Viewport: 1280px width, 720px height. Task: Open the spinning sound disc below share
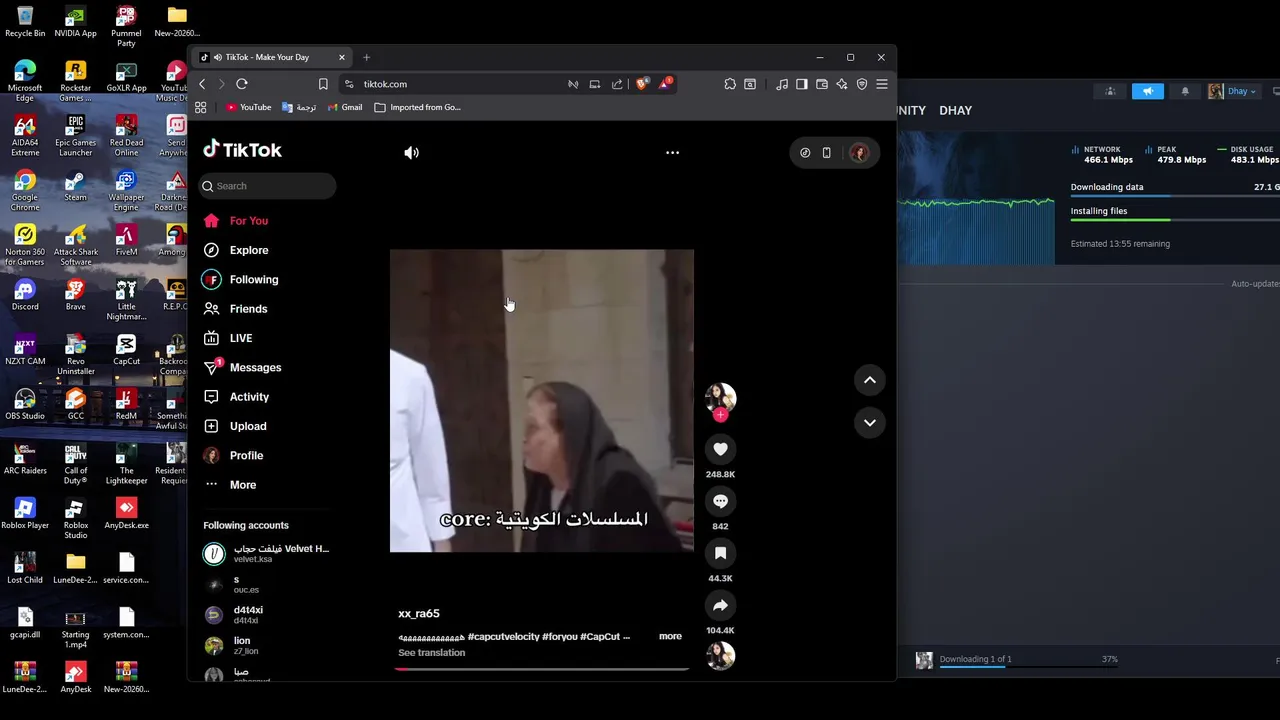(720, 655)
